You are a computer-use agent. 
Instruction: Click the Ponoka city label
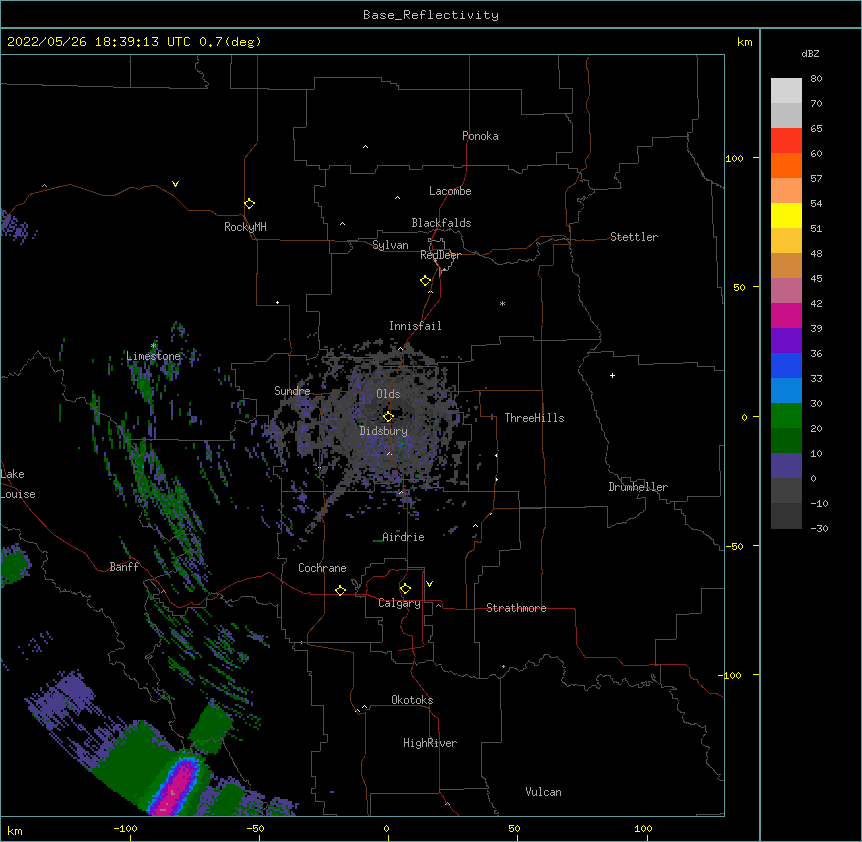click(480, 136)
